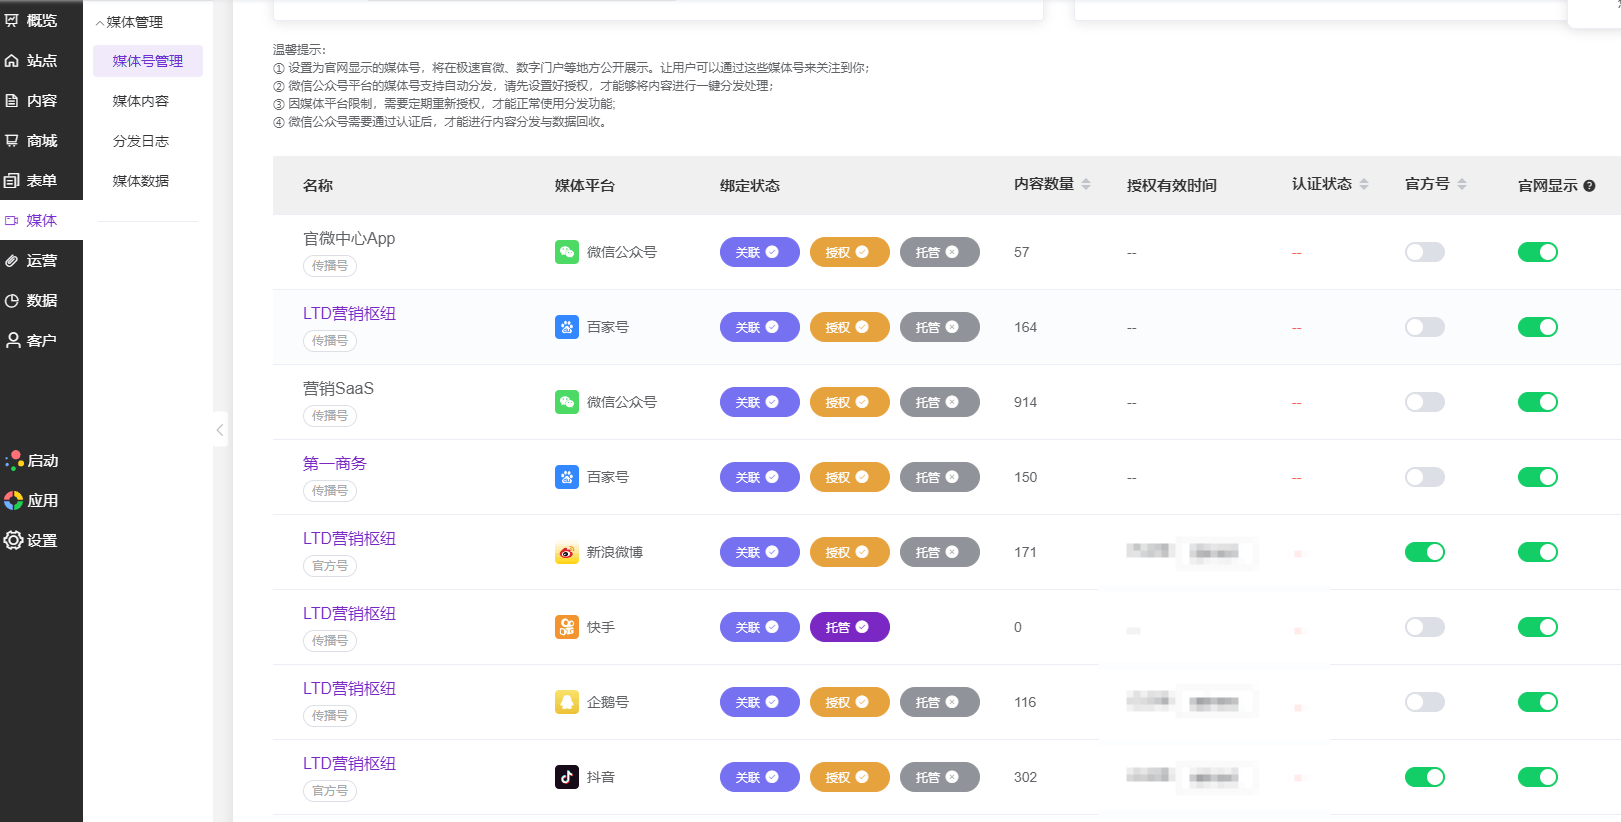Click the 新浪微博 Weibo platform icon

tap(567, 552)
